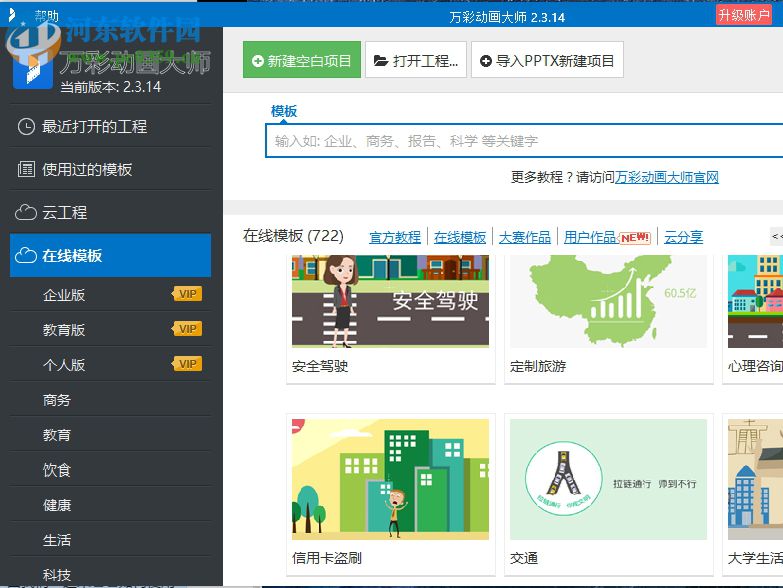783x588 pixels.
Task: Click the << pager button
Action: point(777,236)
